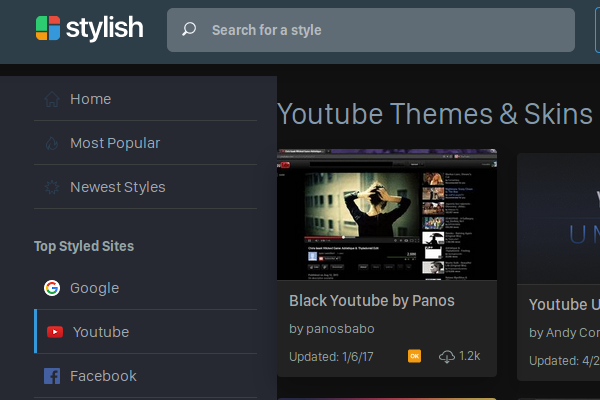Viewport: 600px width, 400px height.
Task: Click the Facebook logo icon
Action: coord(52,376)
